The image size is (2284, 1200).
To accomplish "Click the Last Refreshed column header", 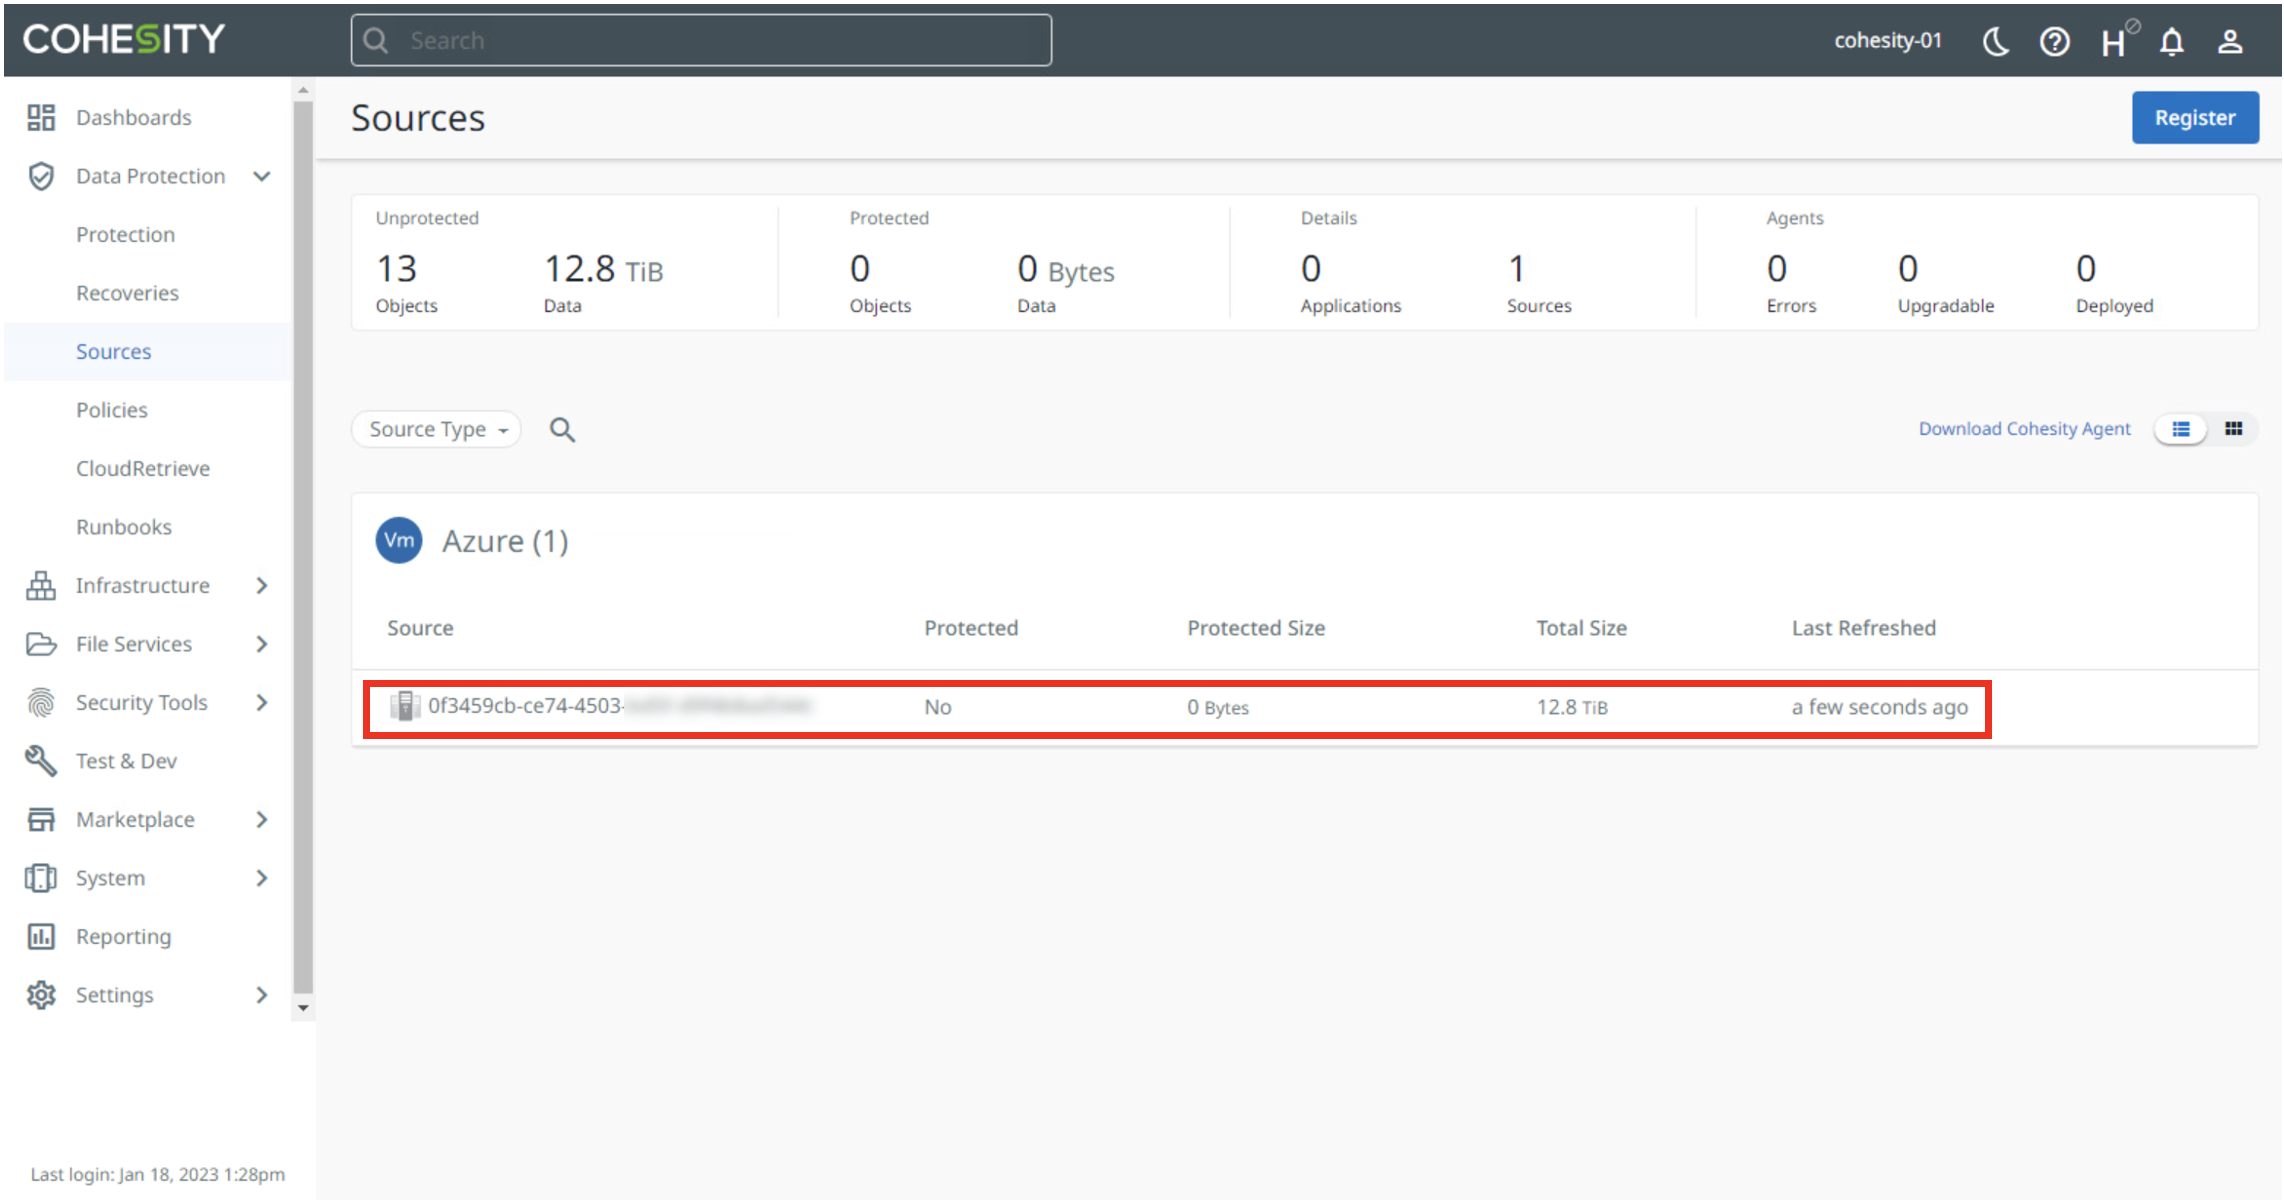I will (1863, 628).
